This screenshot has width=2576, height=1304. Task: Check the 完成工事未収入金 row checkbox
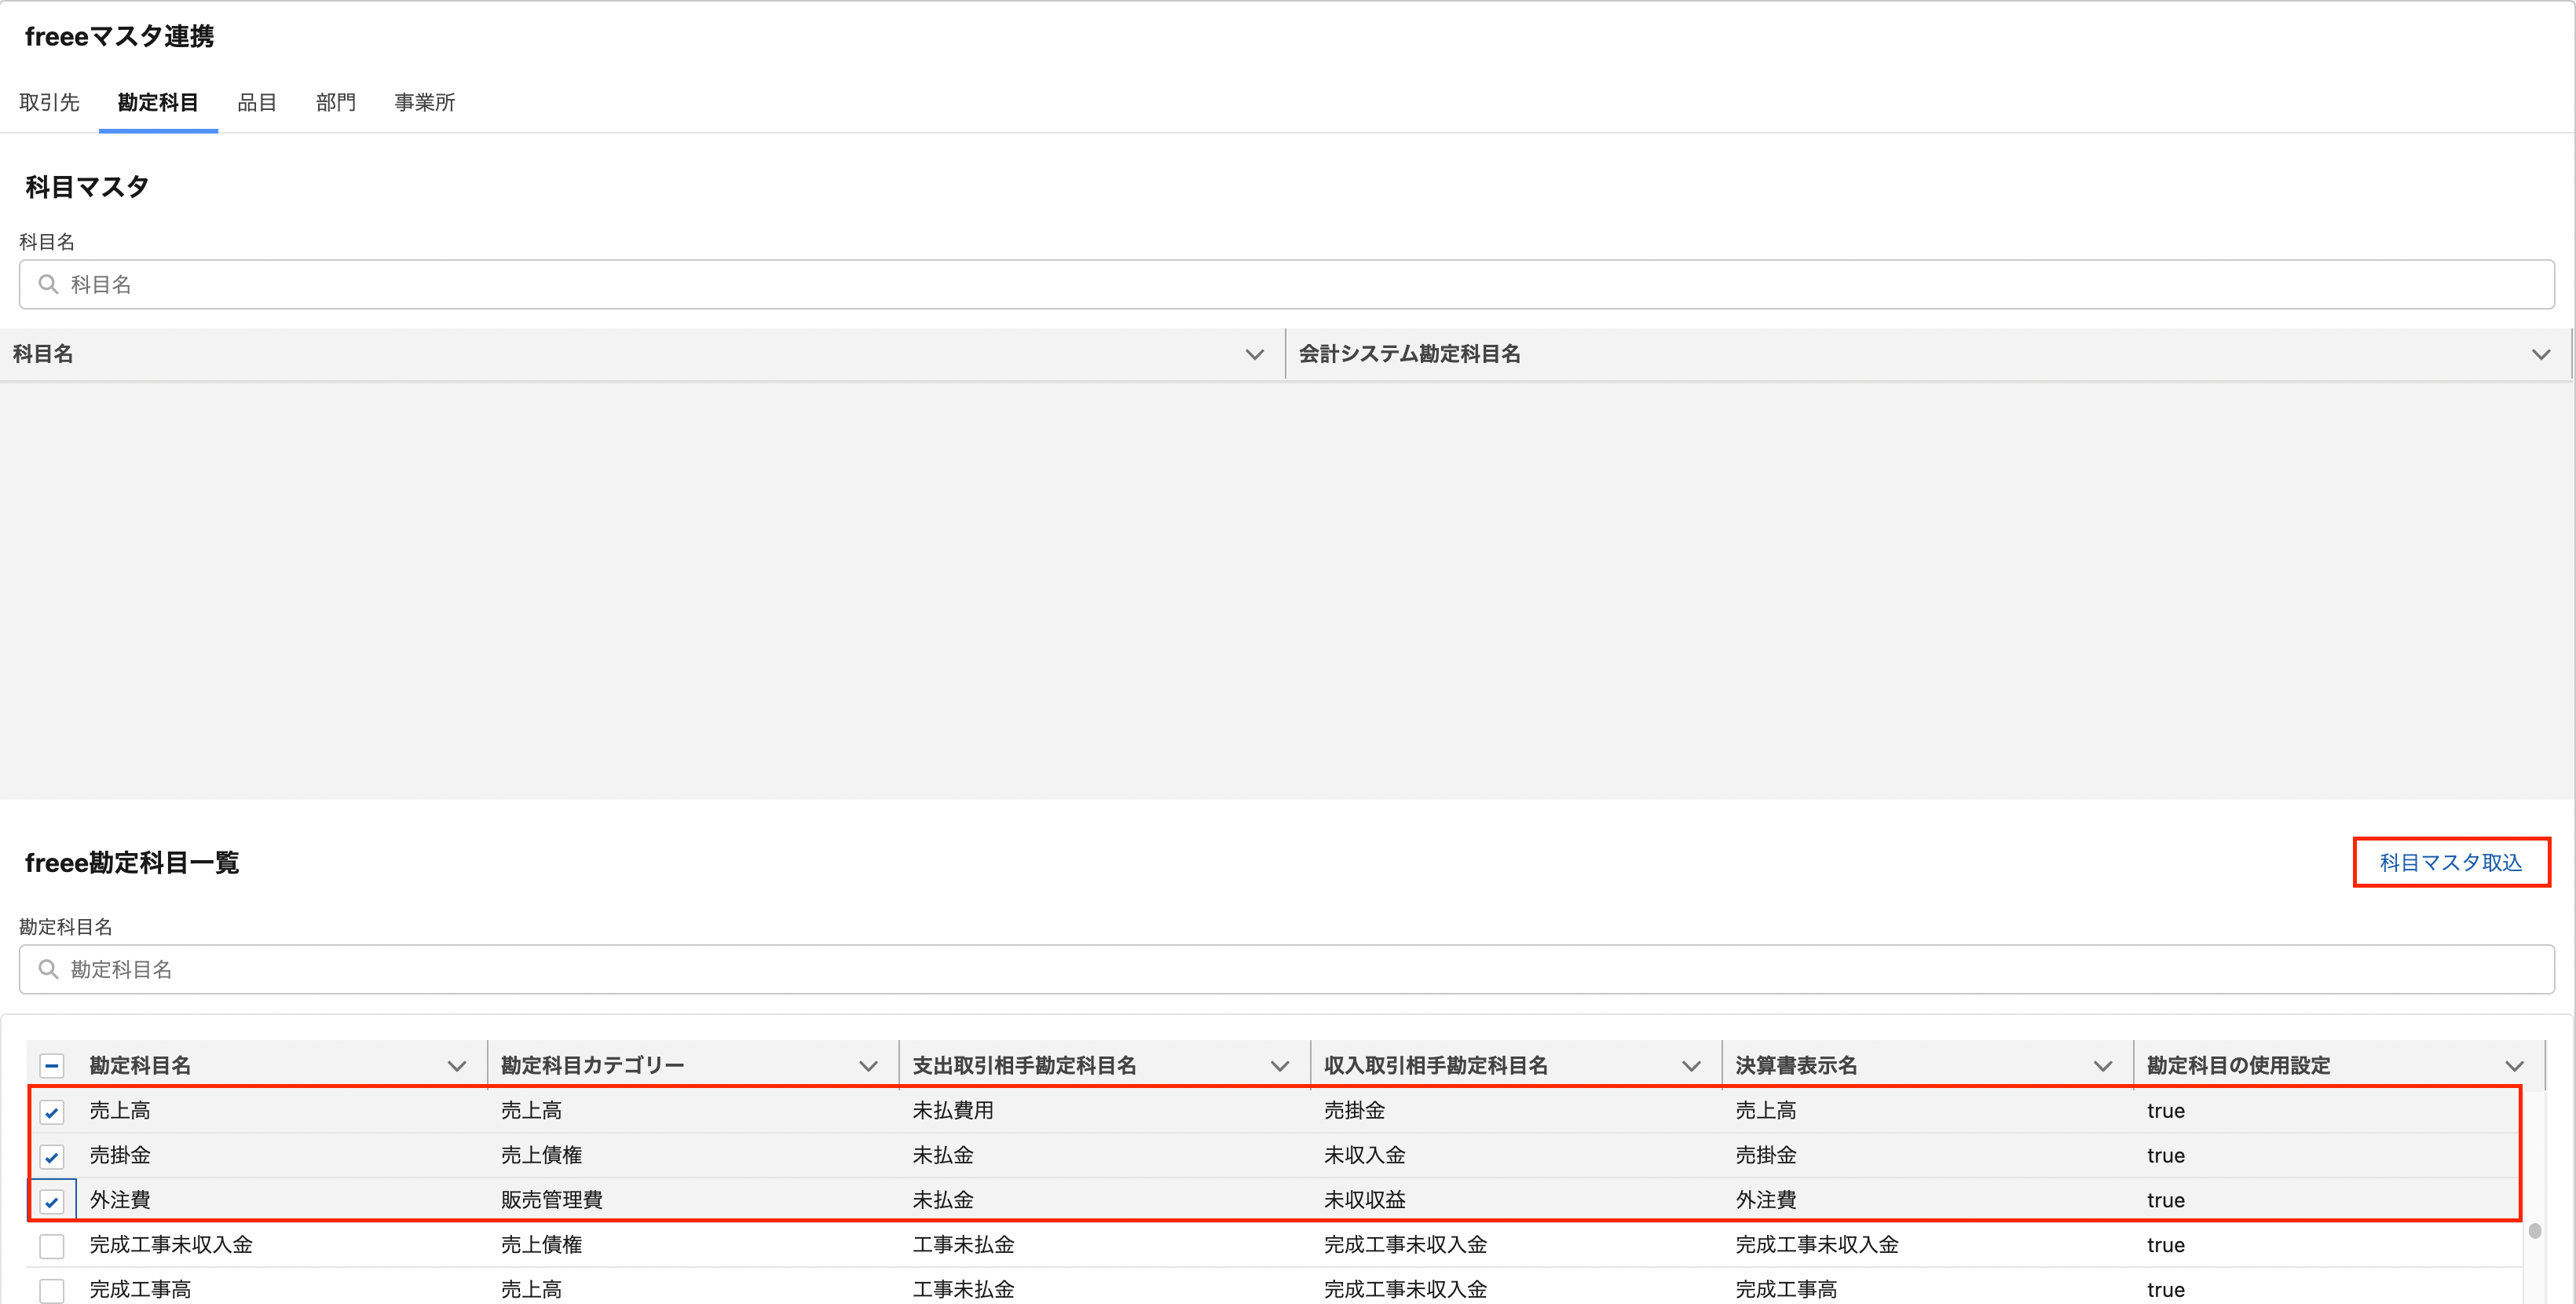[52, 1245]
